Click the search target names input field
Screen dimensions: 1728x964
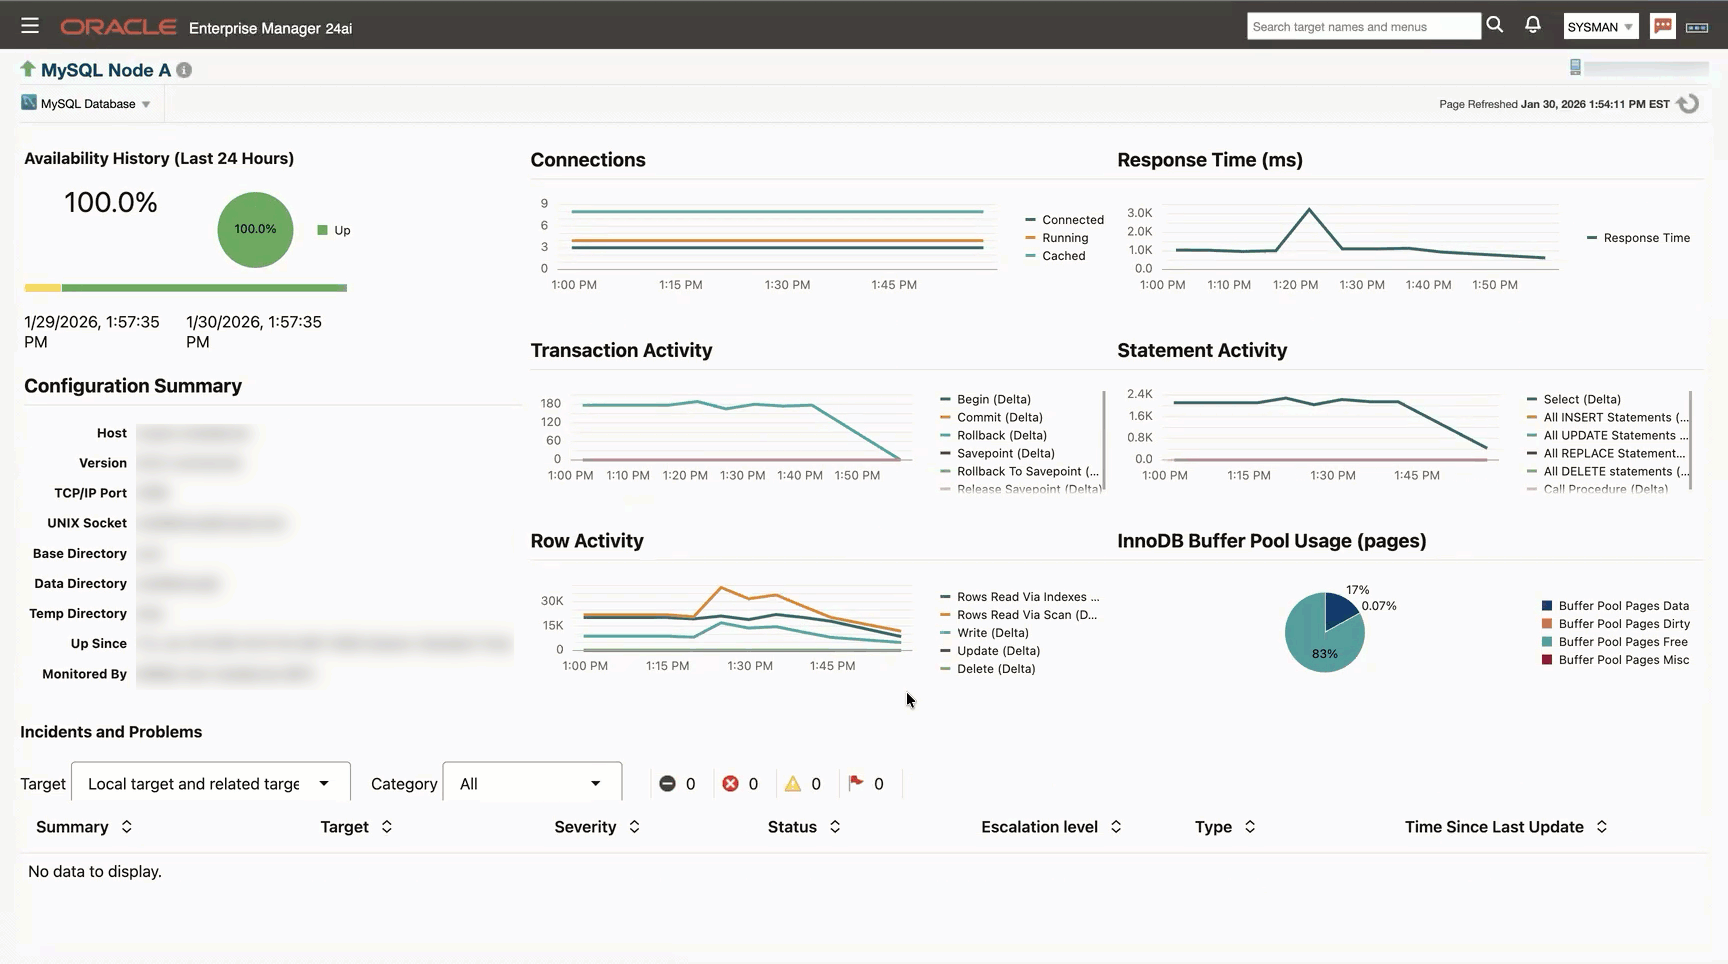(x=1362, y=25)
